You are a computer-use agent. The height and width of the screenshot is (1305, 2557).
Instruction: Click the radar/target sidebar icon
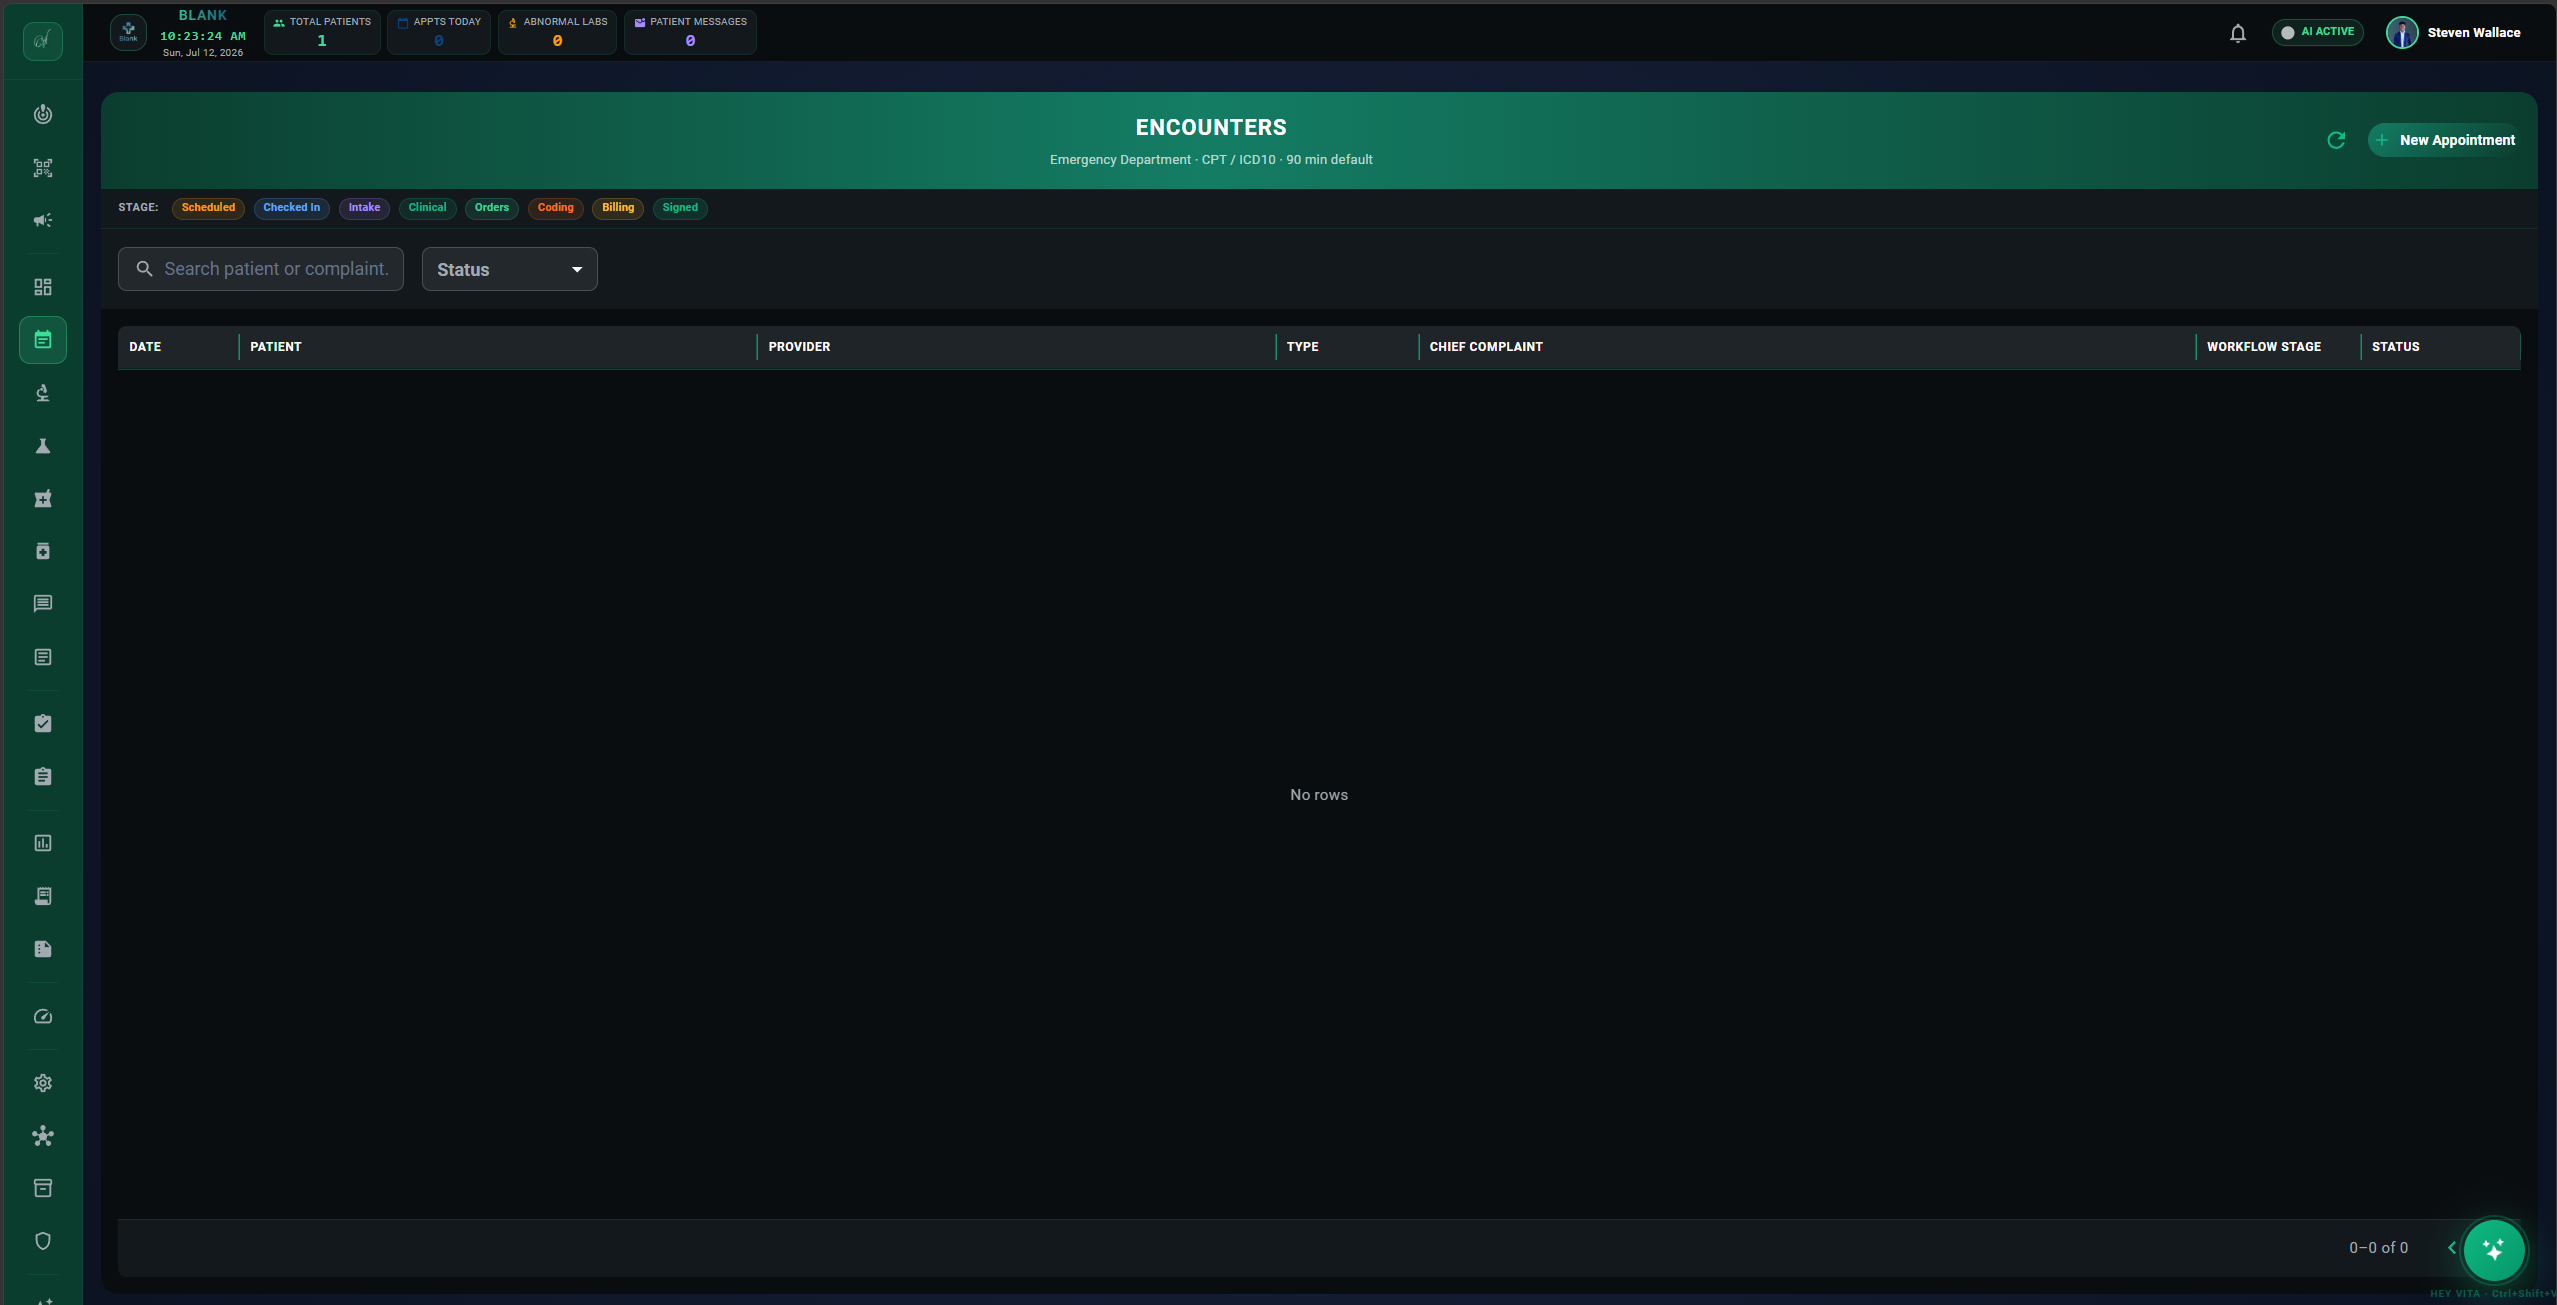pos(42,114)
